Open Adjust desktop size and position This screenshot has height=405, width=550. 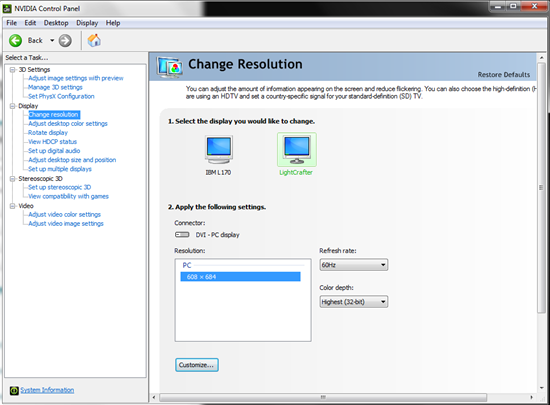72,160
